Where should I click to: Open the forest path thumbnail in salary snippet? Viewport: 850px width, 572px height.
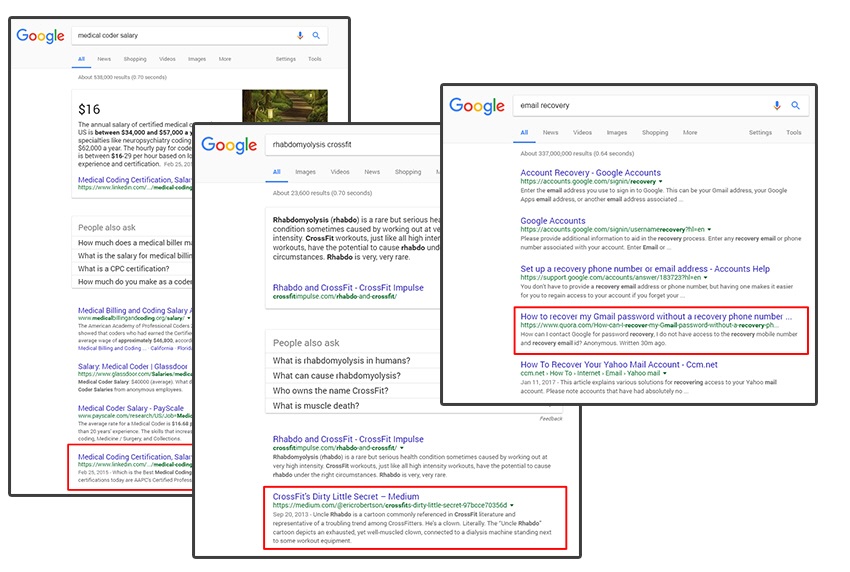(285, 106)
